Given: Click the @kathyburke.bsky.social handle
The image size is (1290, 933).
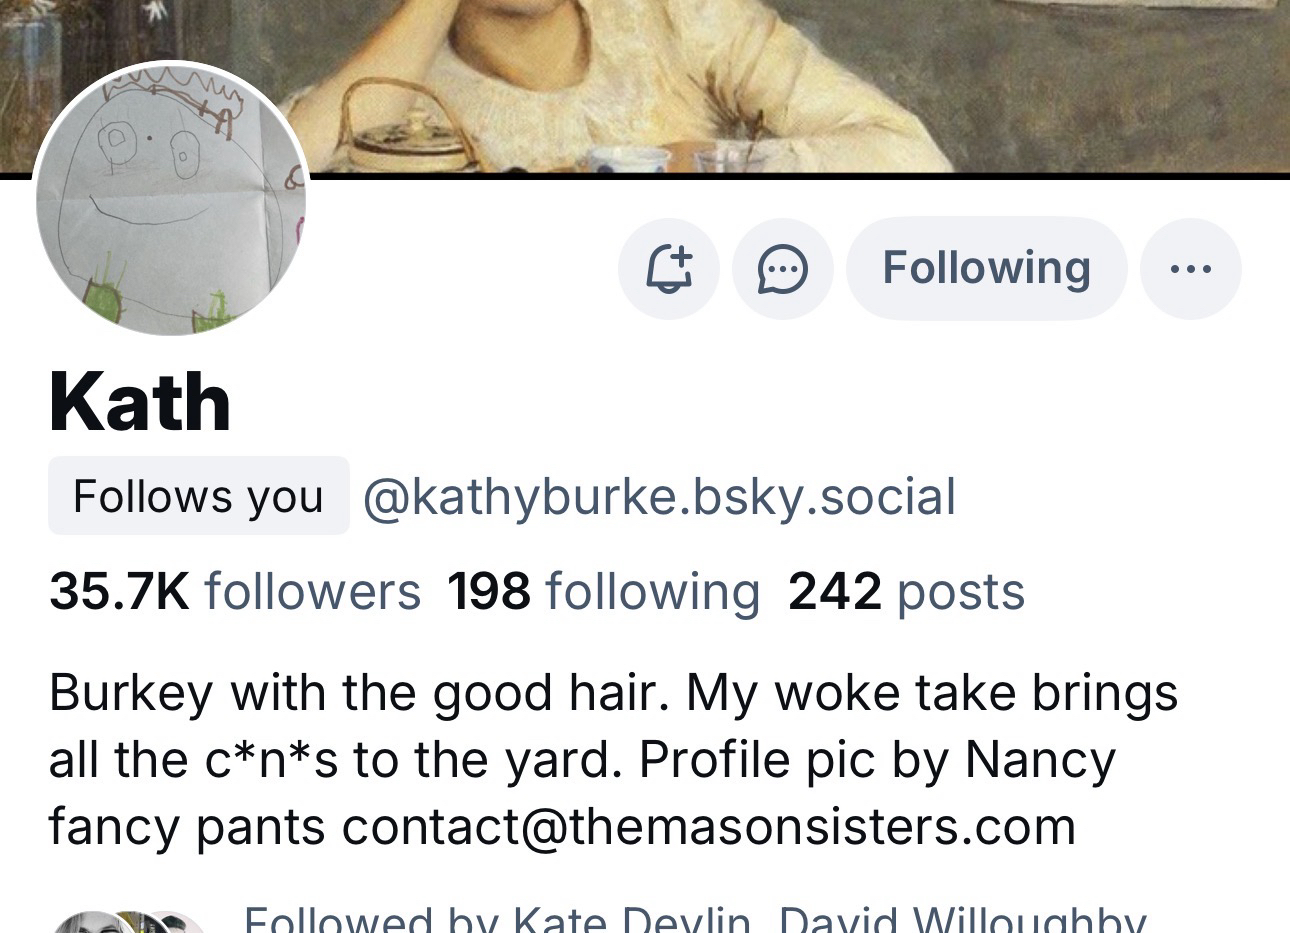Looking at the screenshot, I should tap(659, 497).
